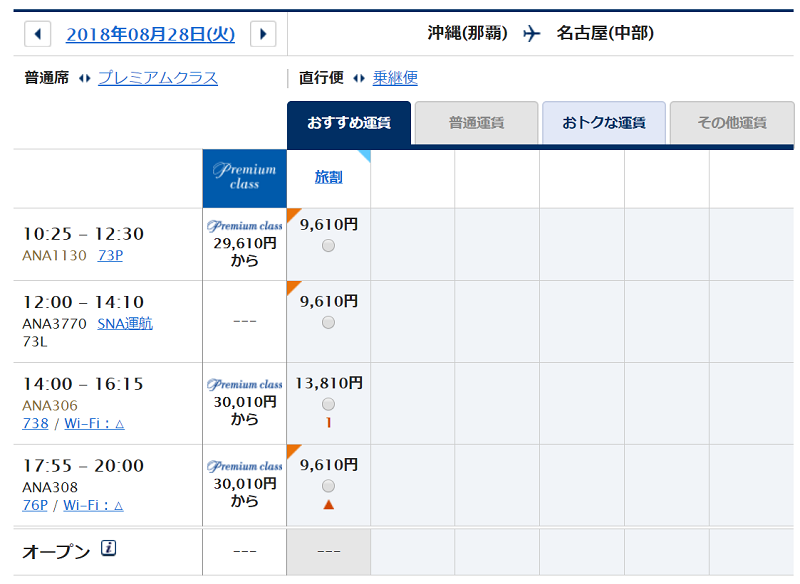Select the 普通運賃 tab
The width and height of the screenshot is (800, 584).
(477, 122)
